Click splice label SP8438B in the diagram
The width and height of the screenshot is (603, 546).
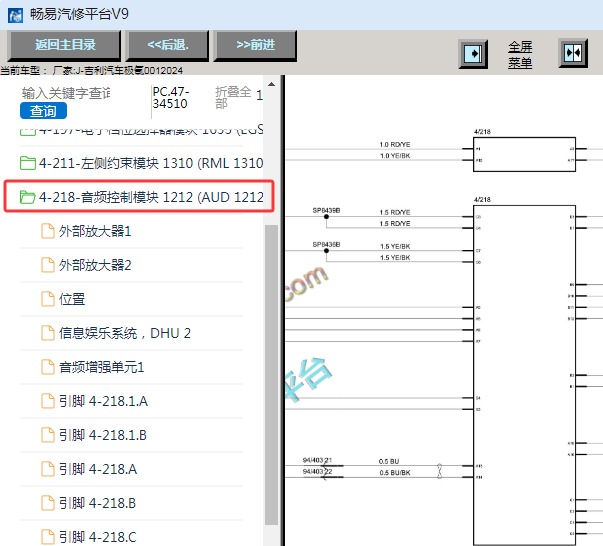click(326, 244)
